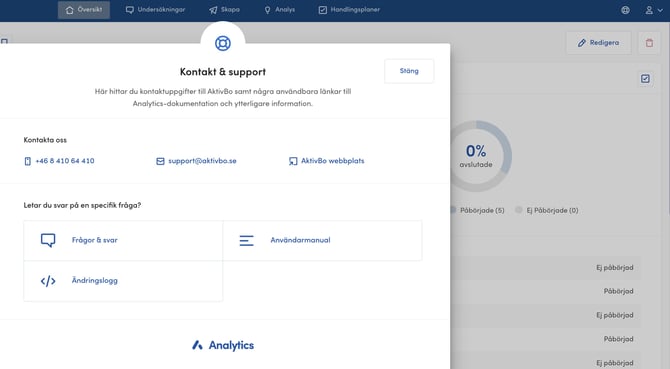
Task: Click the phone icon beside the number
Action: coord(28,161)
